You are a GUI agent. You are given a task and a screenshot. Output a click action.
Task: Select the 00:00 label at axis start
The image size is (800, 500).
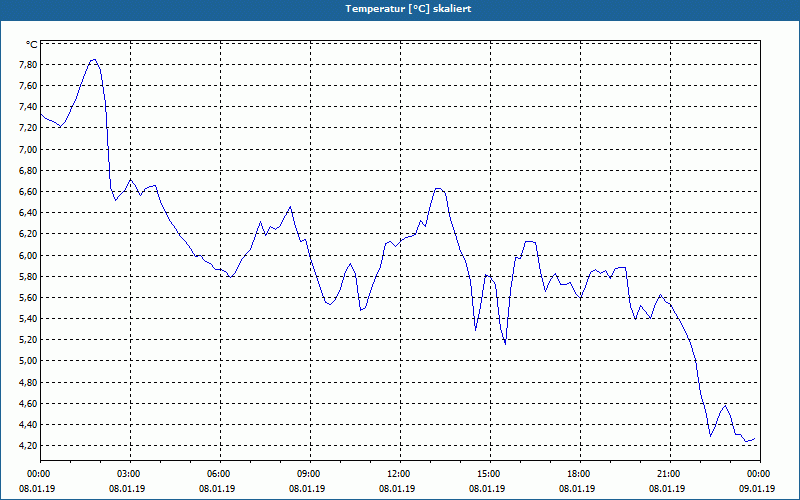(38, 474)
